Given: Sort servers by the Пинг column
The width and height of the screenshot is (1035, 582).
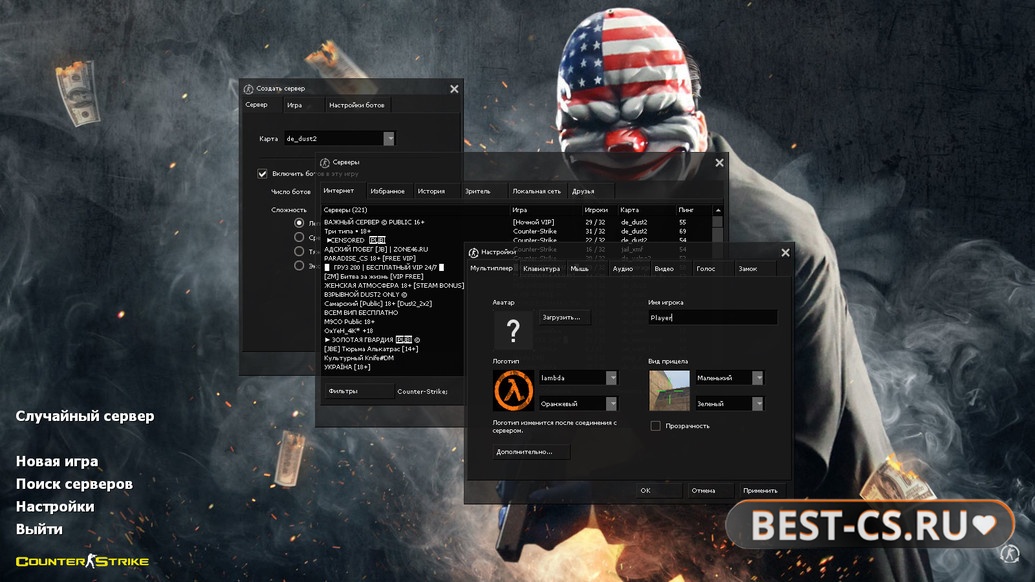Looking at the screenshot, I should [694, 210].
